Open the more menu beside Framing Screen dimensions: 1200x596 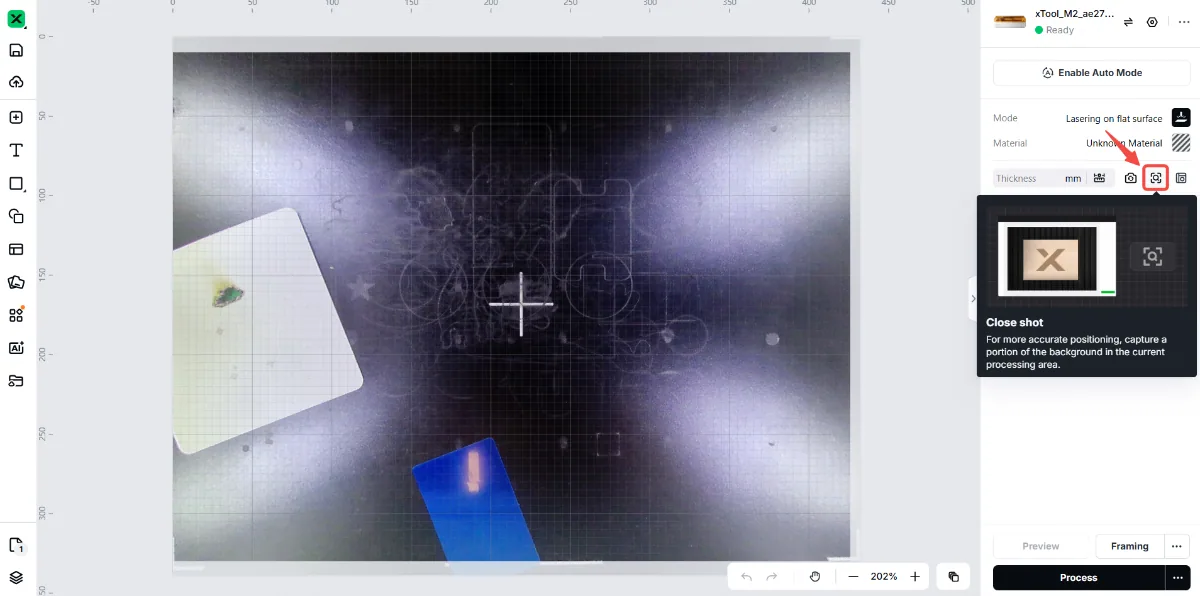coord(1177,546)
